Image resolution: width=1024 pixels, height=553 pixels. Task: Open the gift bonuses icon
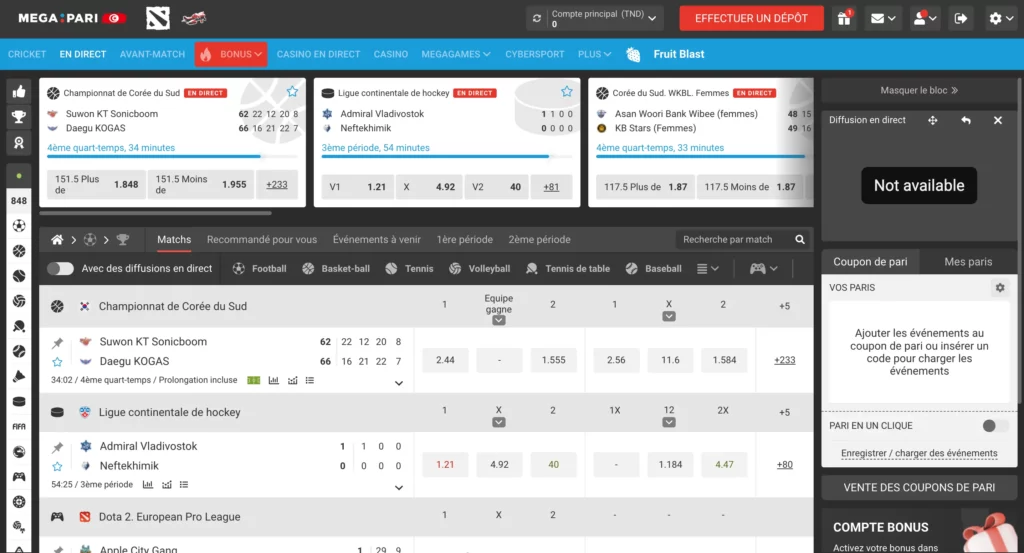tap(844, 18)
